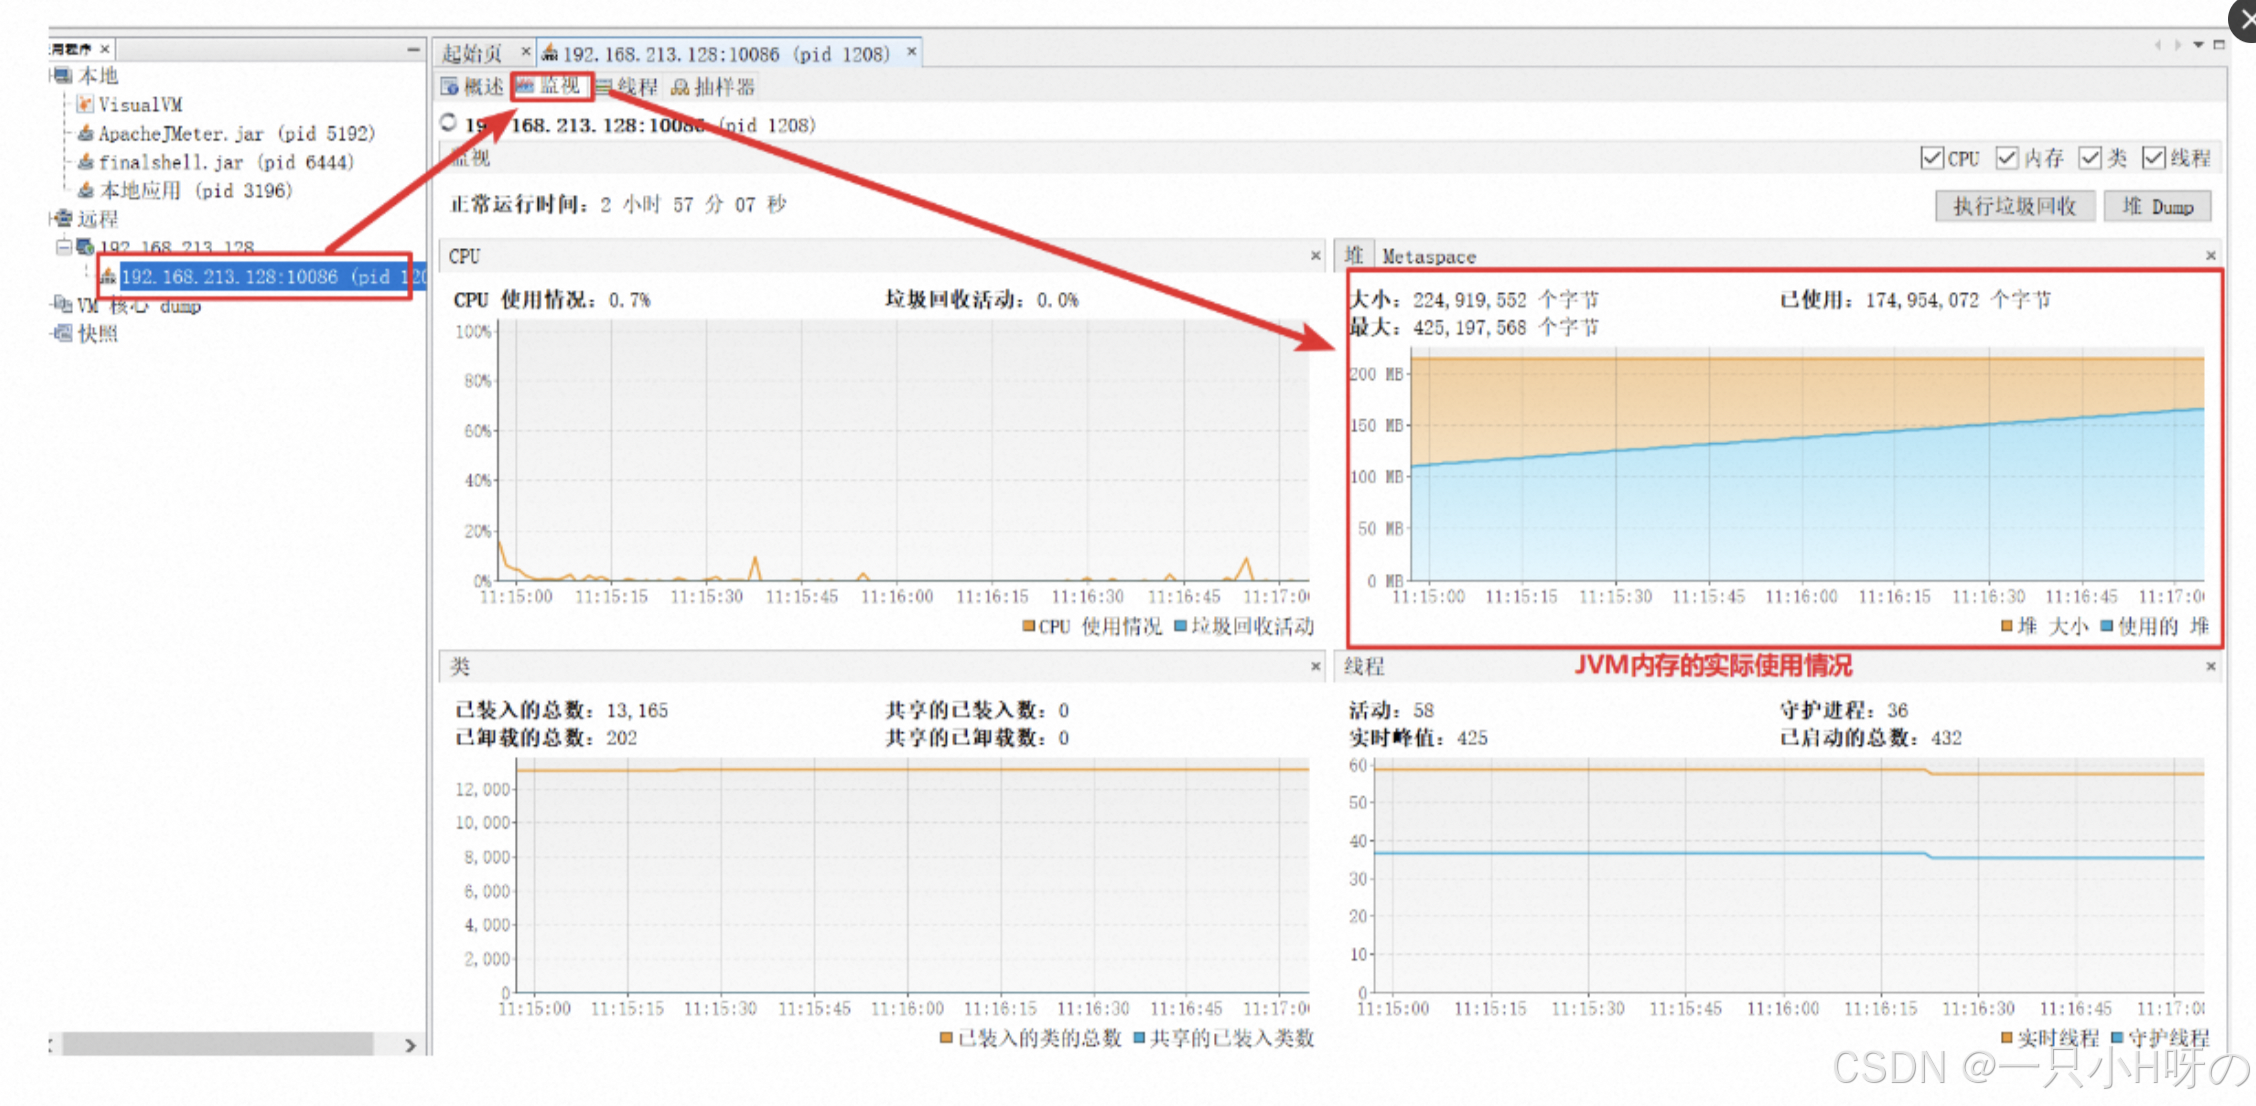This screenshot has height=1106, width=2256.
Task: Click the 快照 snapshots node icon
Action: [x=63, y=334]
